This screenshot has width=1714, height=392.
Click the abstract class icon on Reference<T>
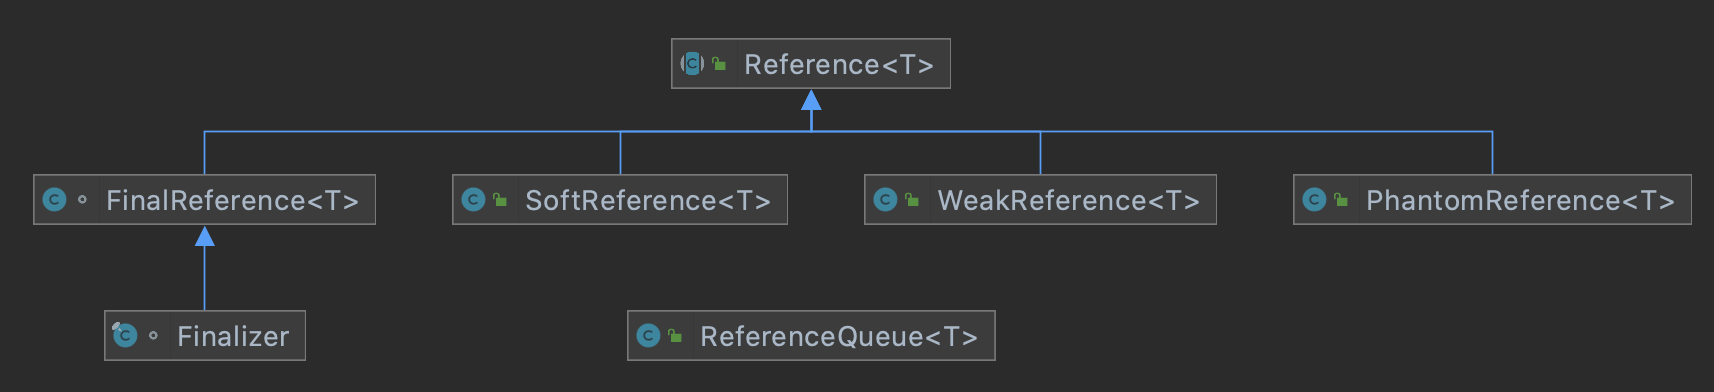[x=692, y=64]
